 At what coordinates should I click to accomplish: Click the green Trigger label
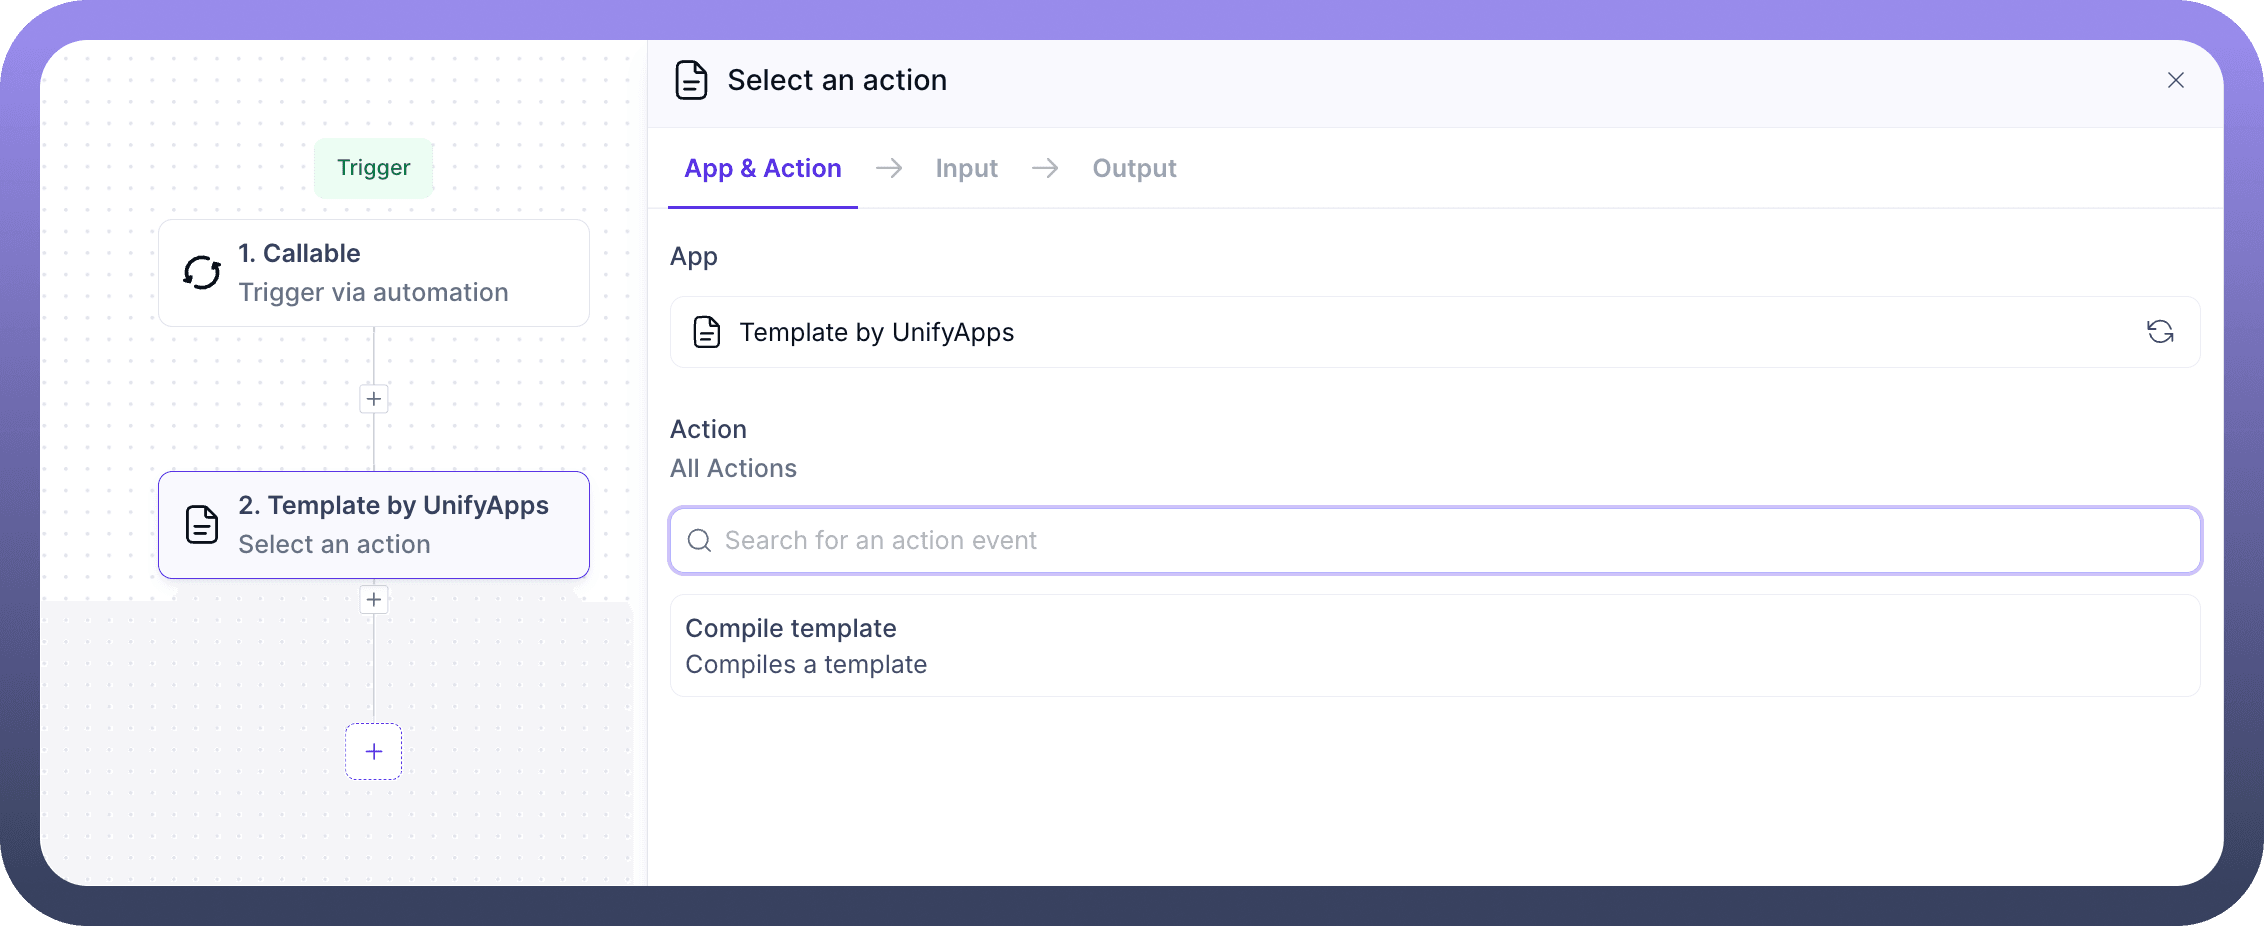coord(373,168)
